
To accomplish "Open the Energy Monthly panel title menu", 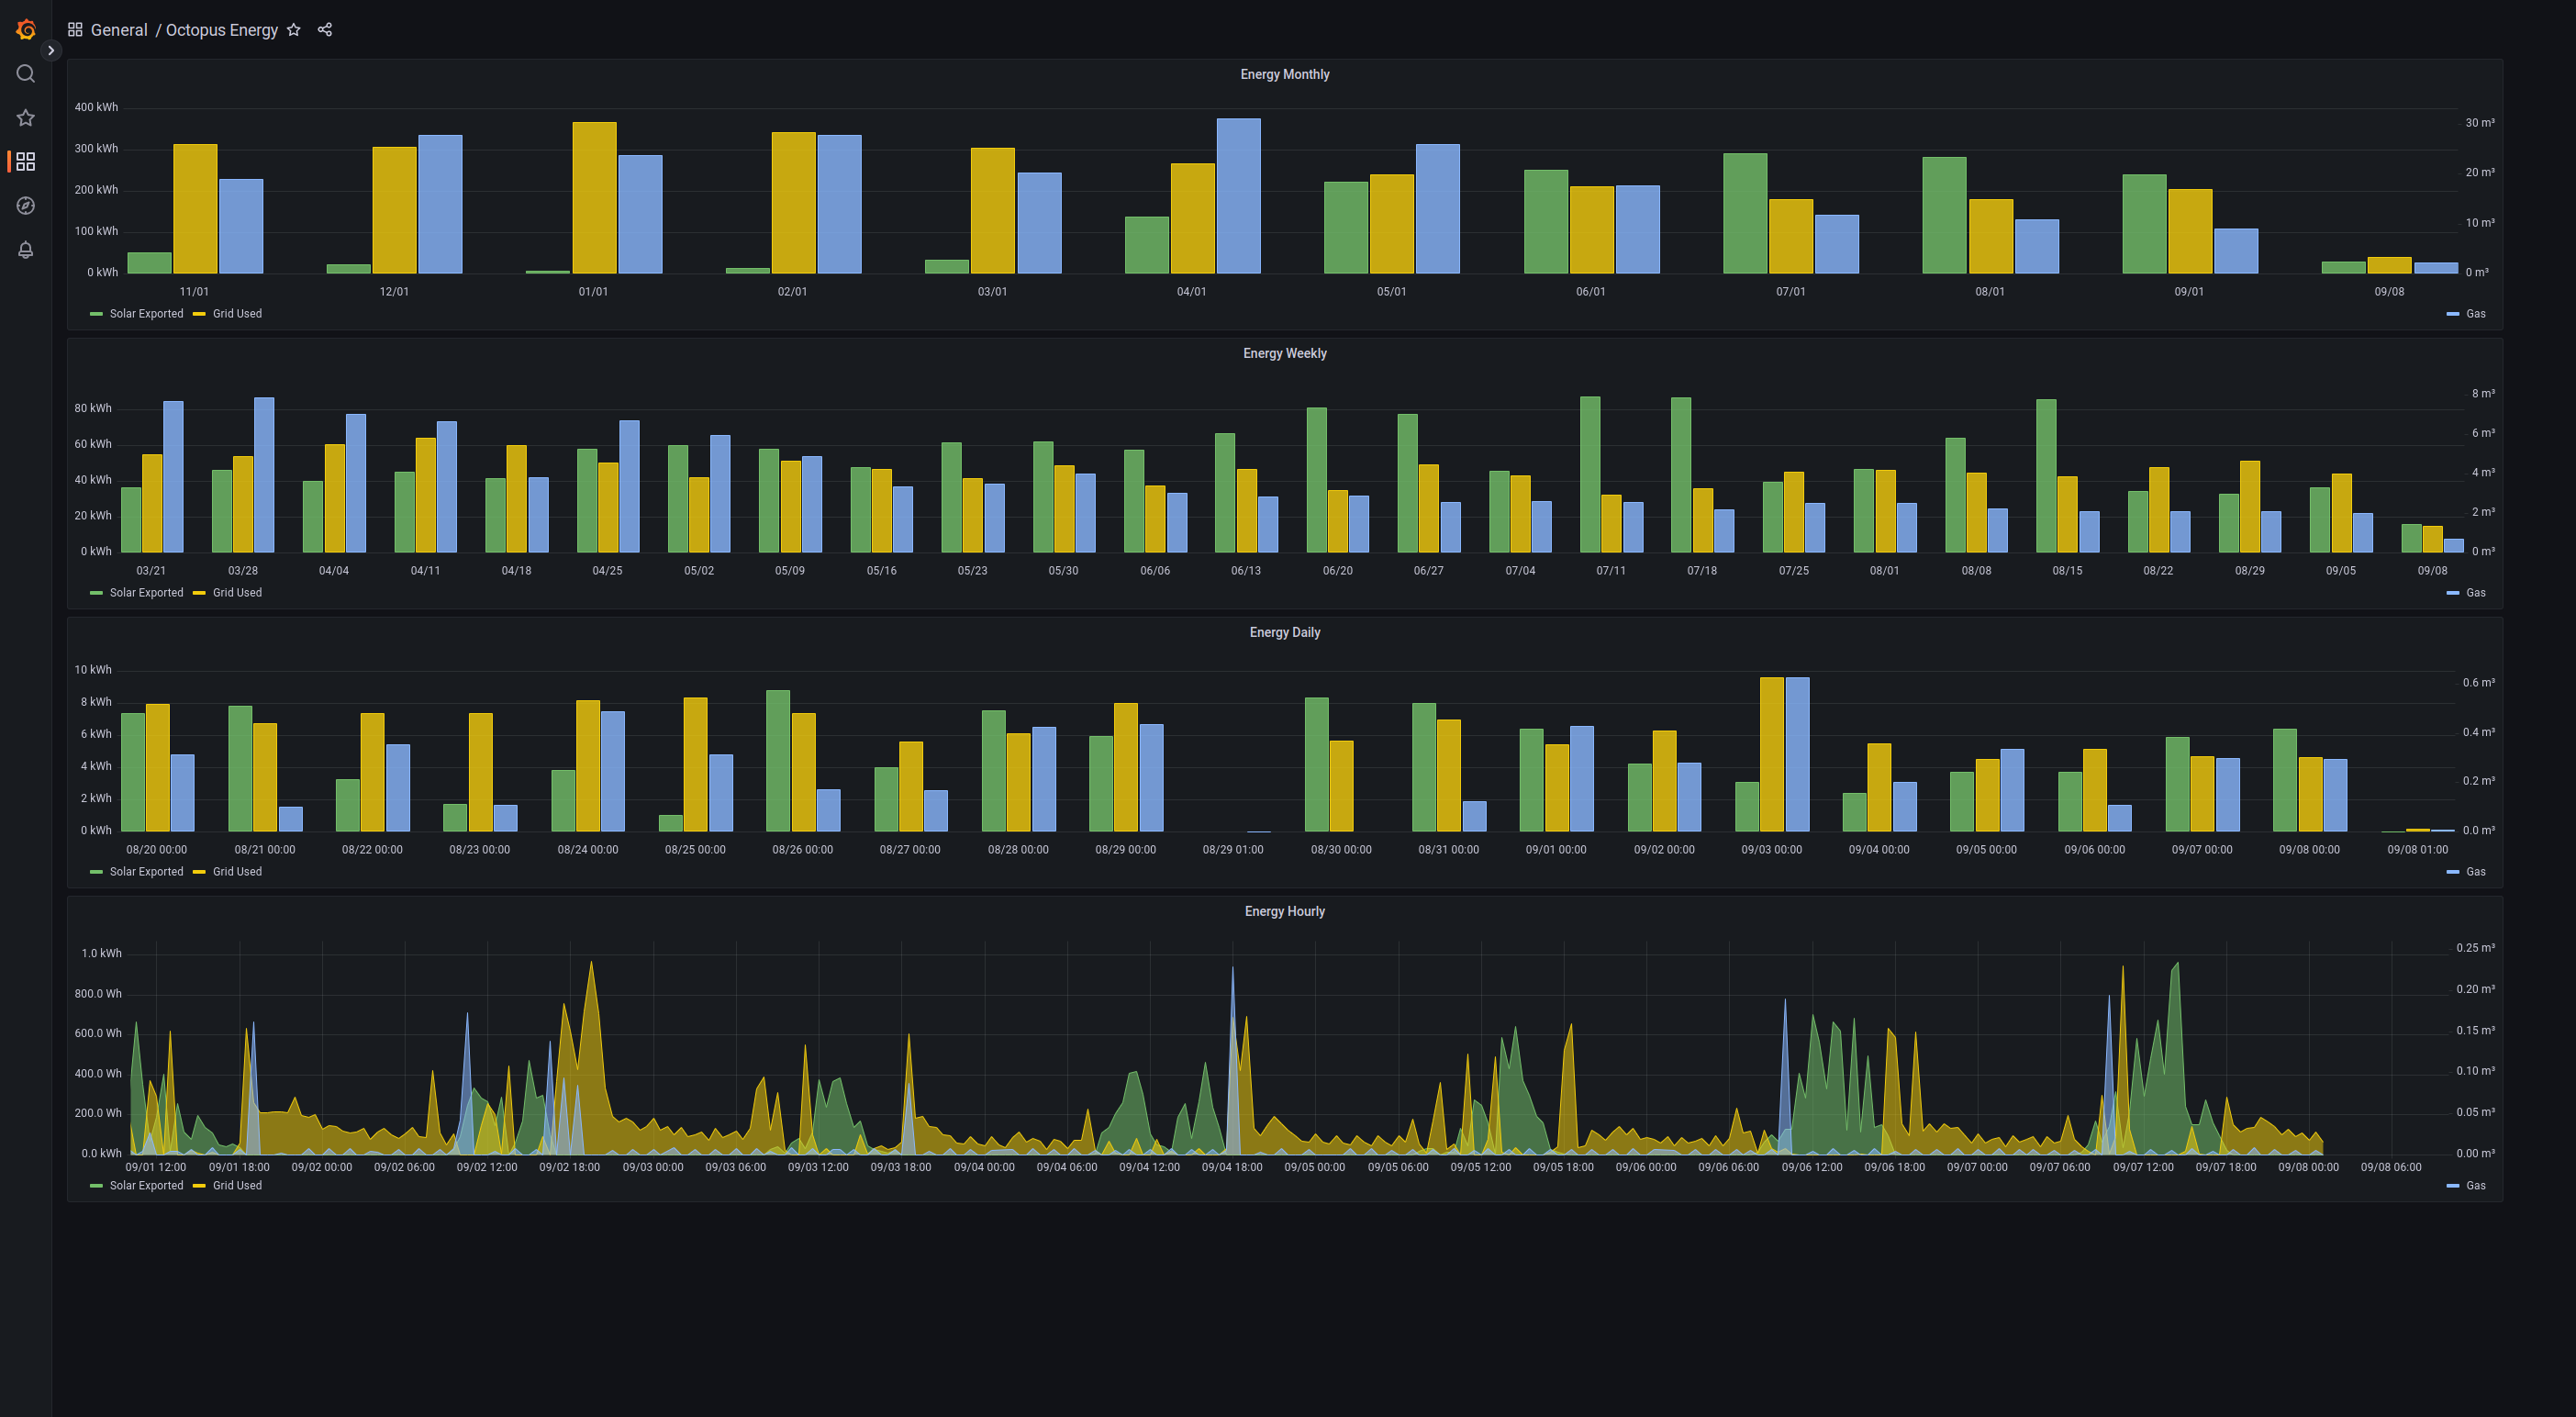I will coord(1284,75).
